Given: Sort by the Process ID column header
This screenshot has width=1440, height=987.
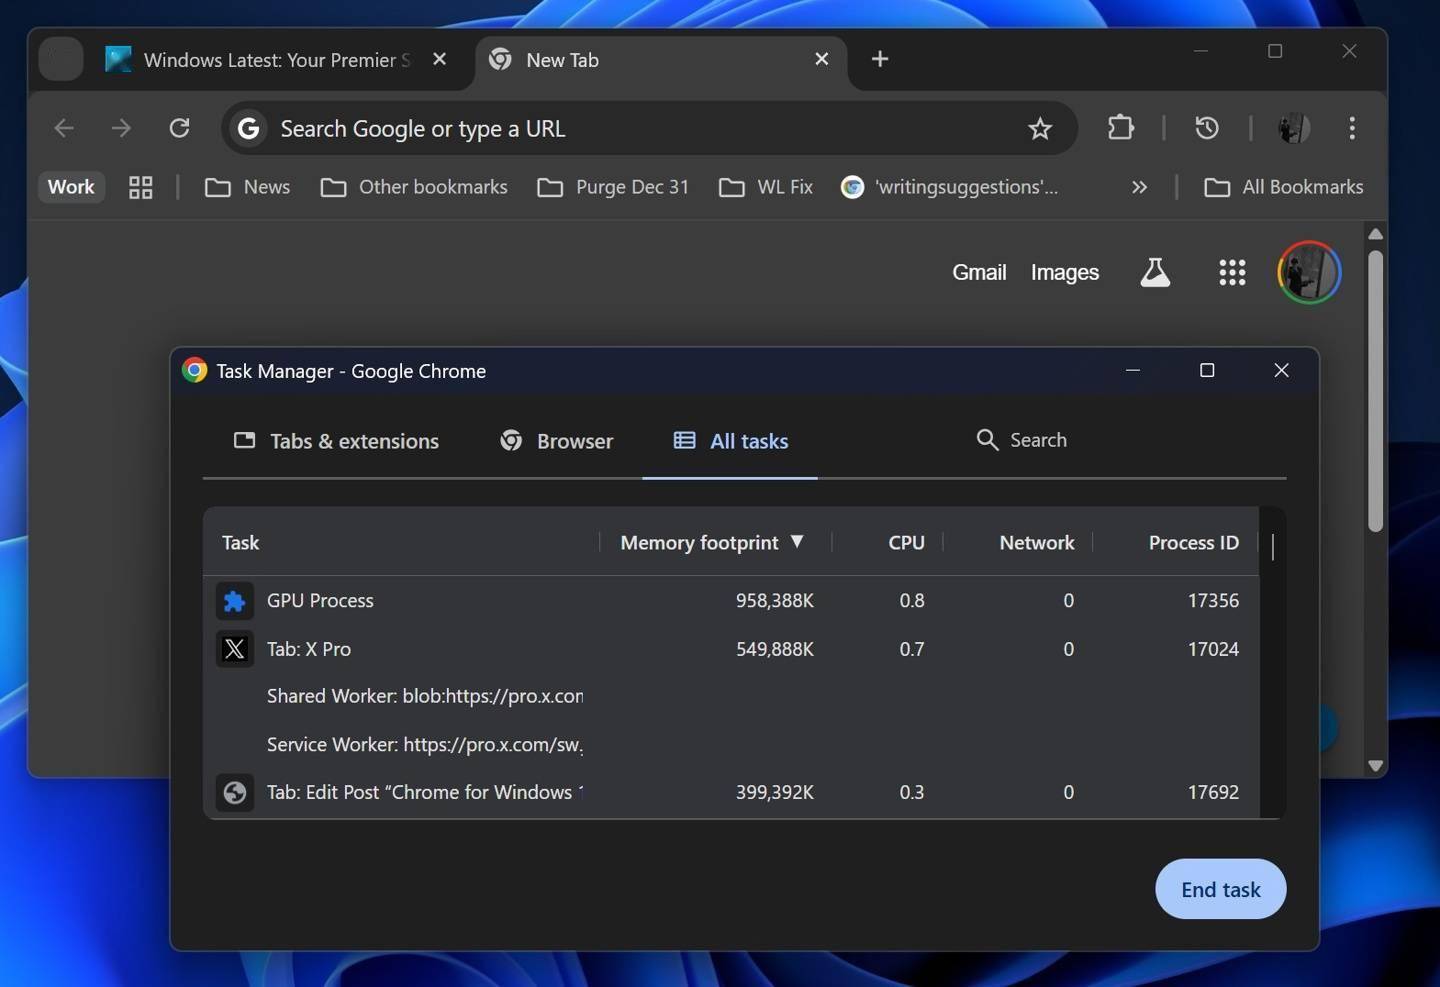Looking at the screenshot, I should 1193,542.
